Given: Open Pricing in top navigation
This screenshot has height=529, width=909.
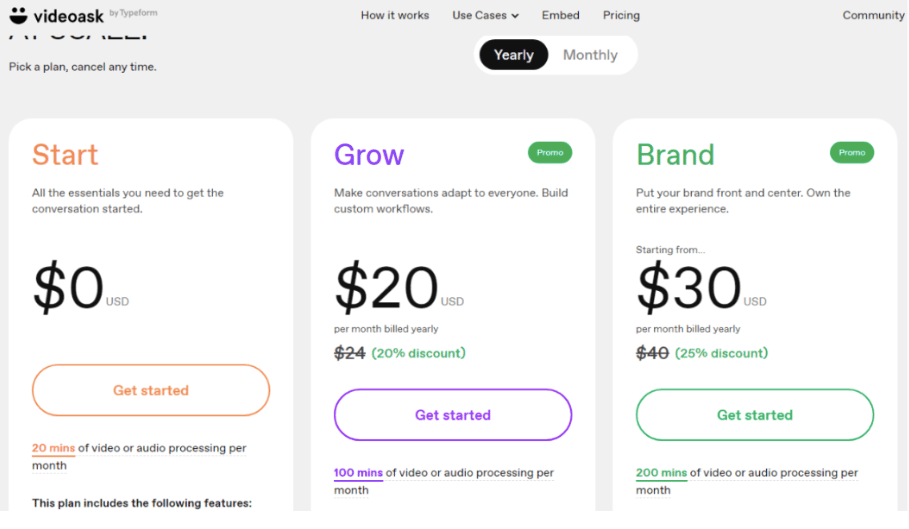Looking at the screenshot, I should pyautogui.click(x=621, y=16).
